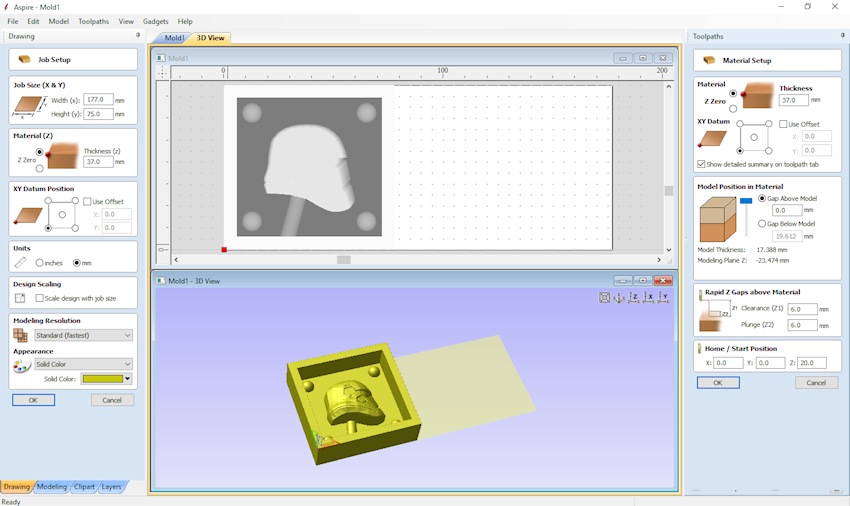Click Cancel in Material Setup panel

pos(816,382)
